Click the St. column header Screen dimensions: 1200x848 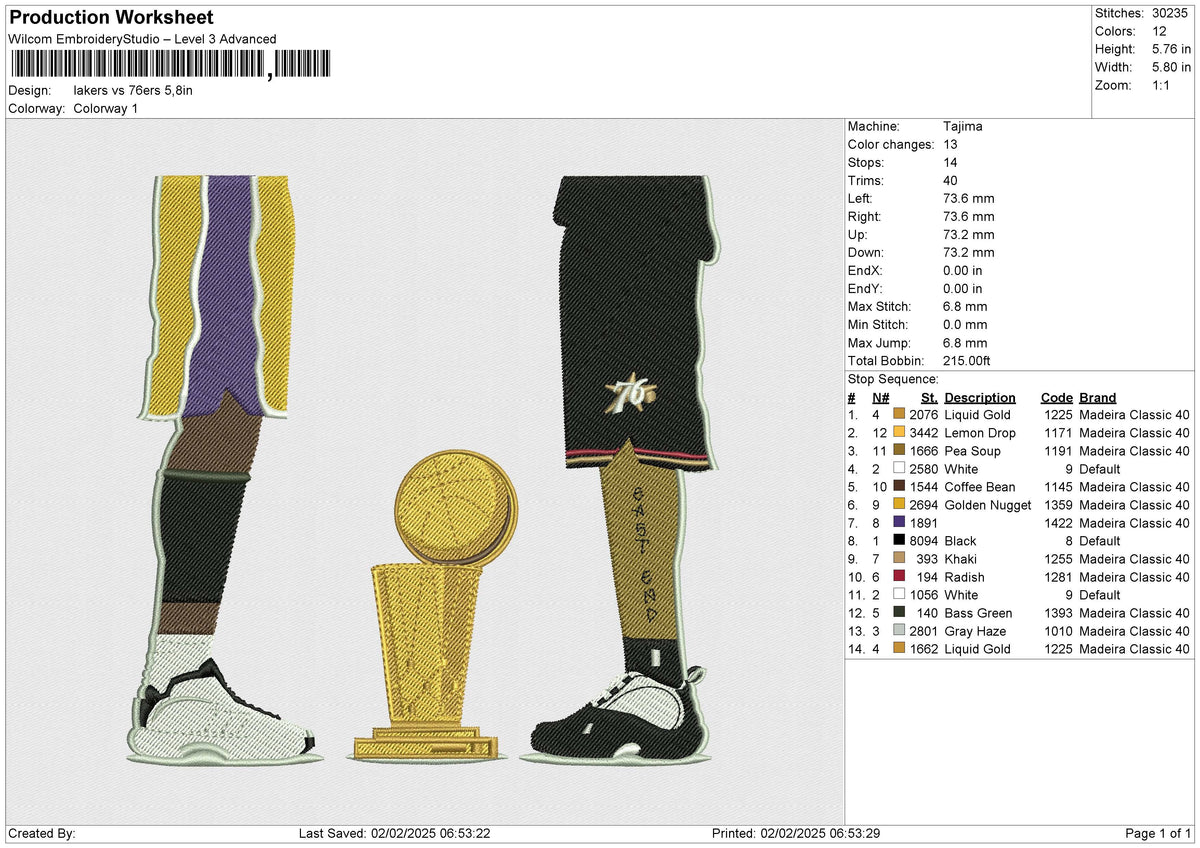[x=929, y=398]
